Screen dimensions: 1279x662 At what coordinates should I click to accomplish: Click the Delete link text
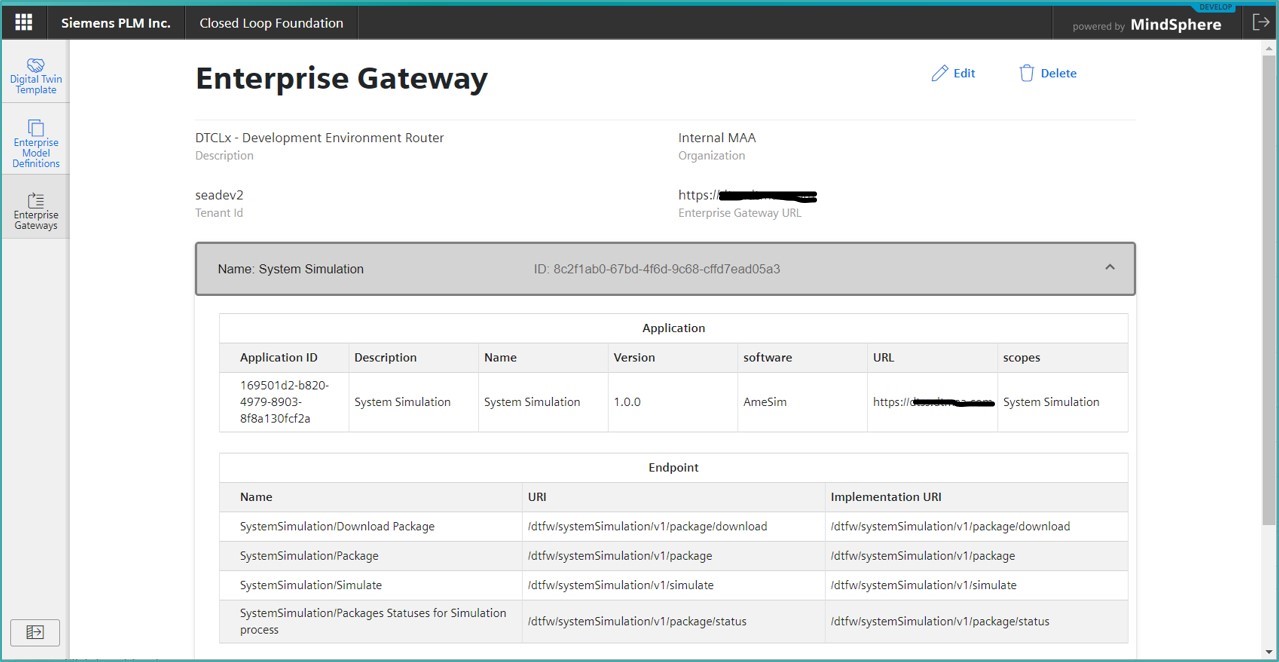tap(1059, 73)
